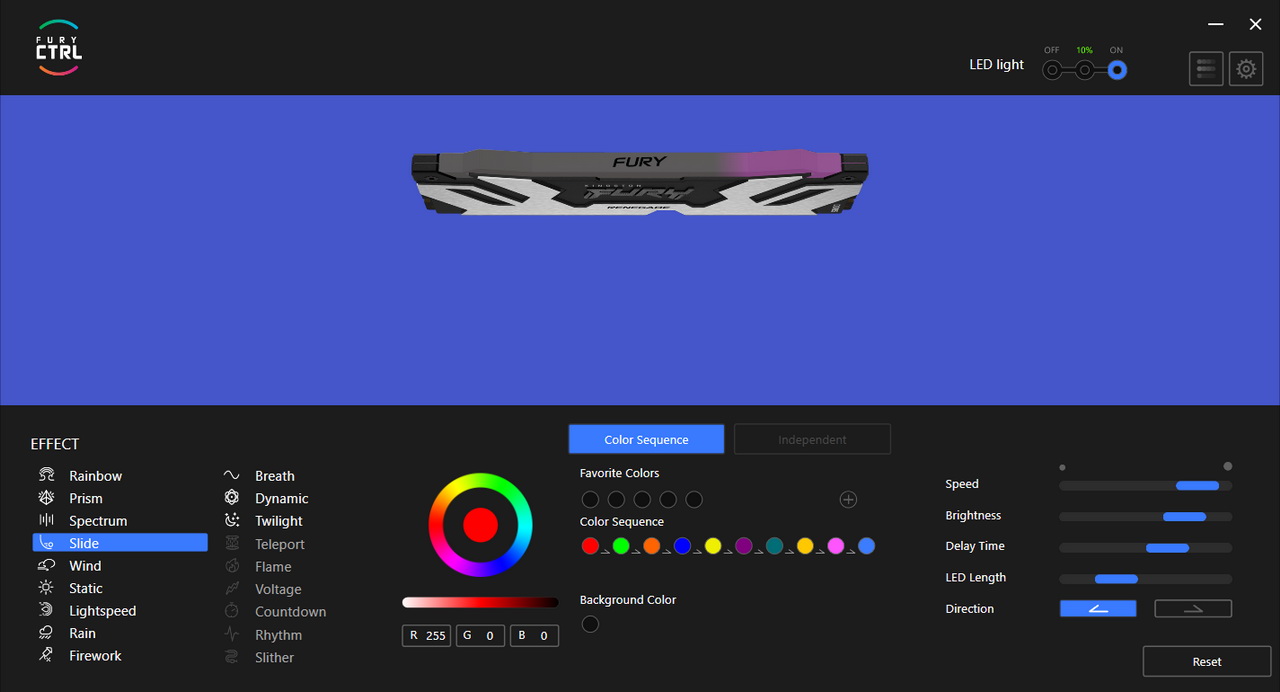The width and height of the screenshot is (1280, 692).
Task: Switch to Color Sequence tab
Action: tap(646, 439)
